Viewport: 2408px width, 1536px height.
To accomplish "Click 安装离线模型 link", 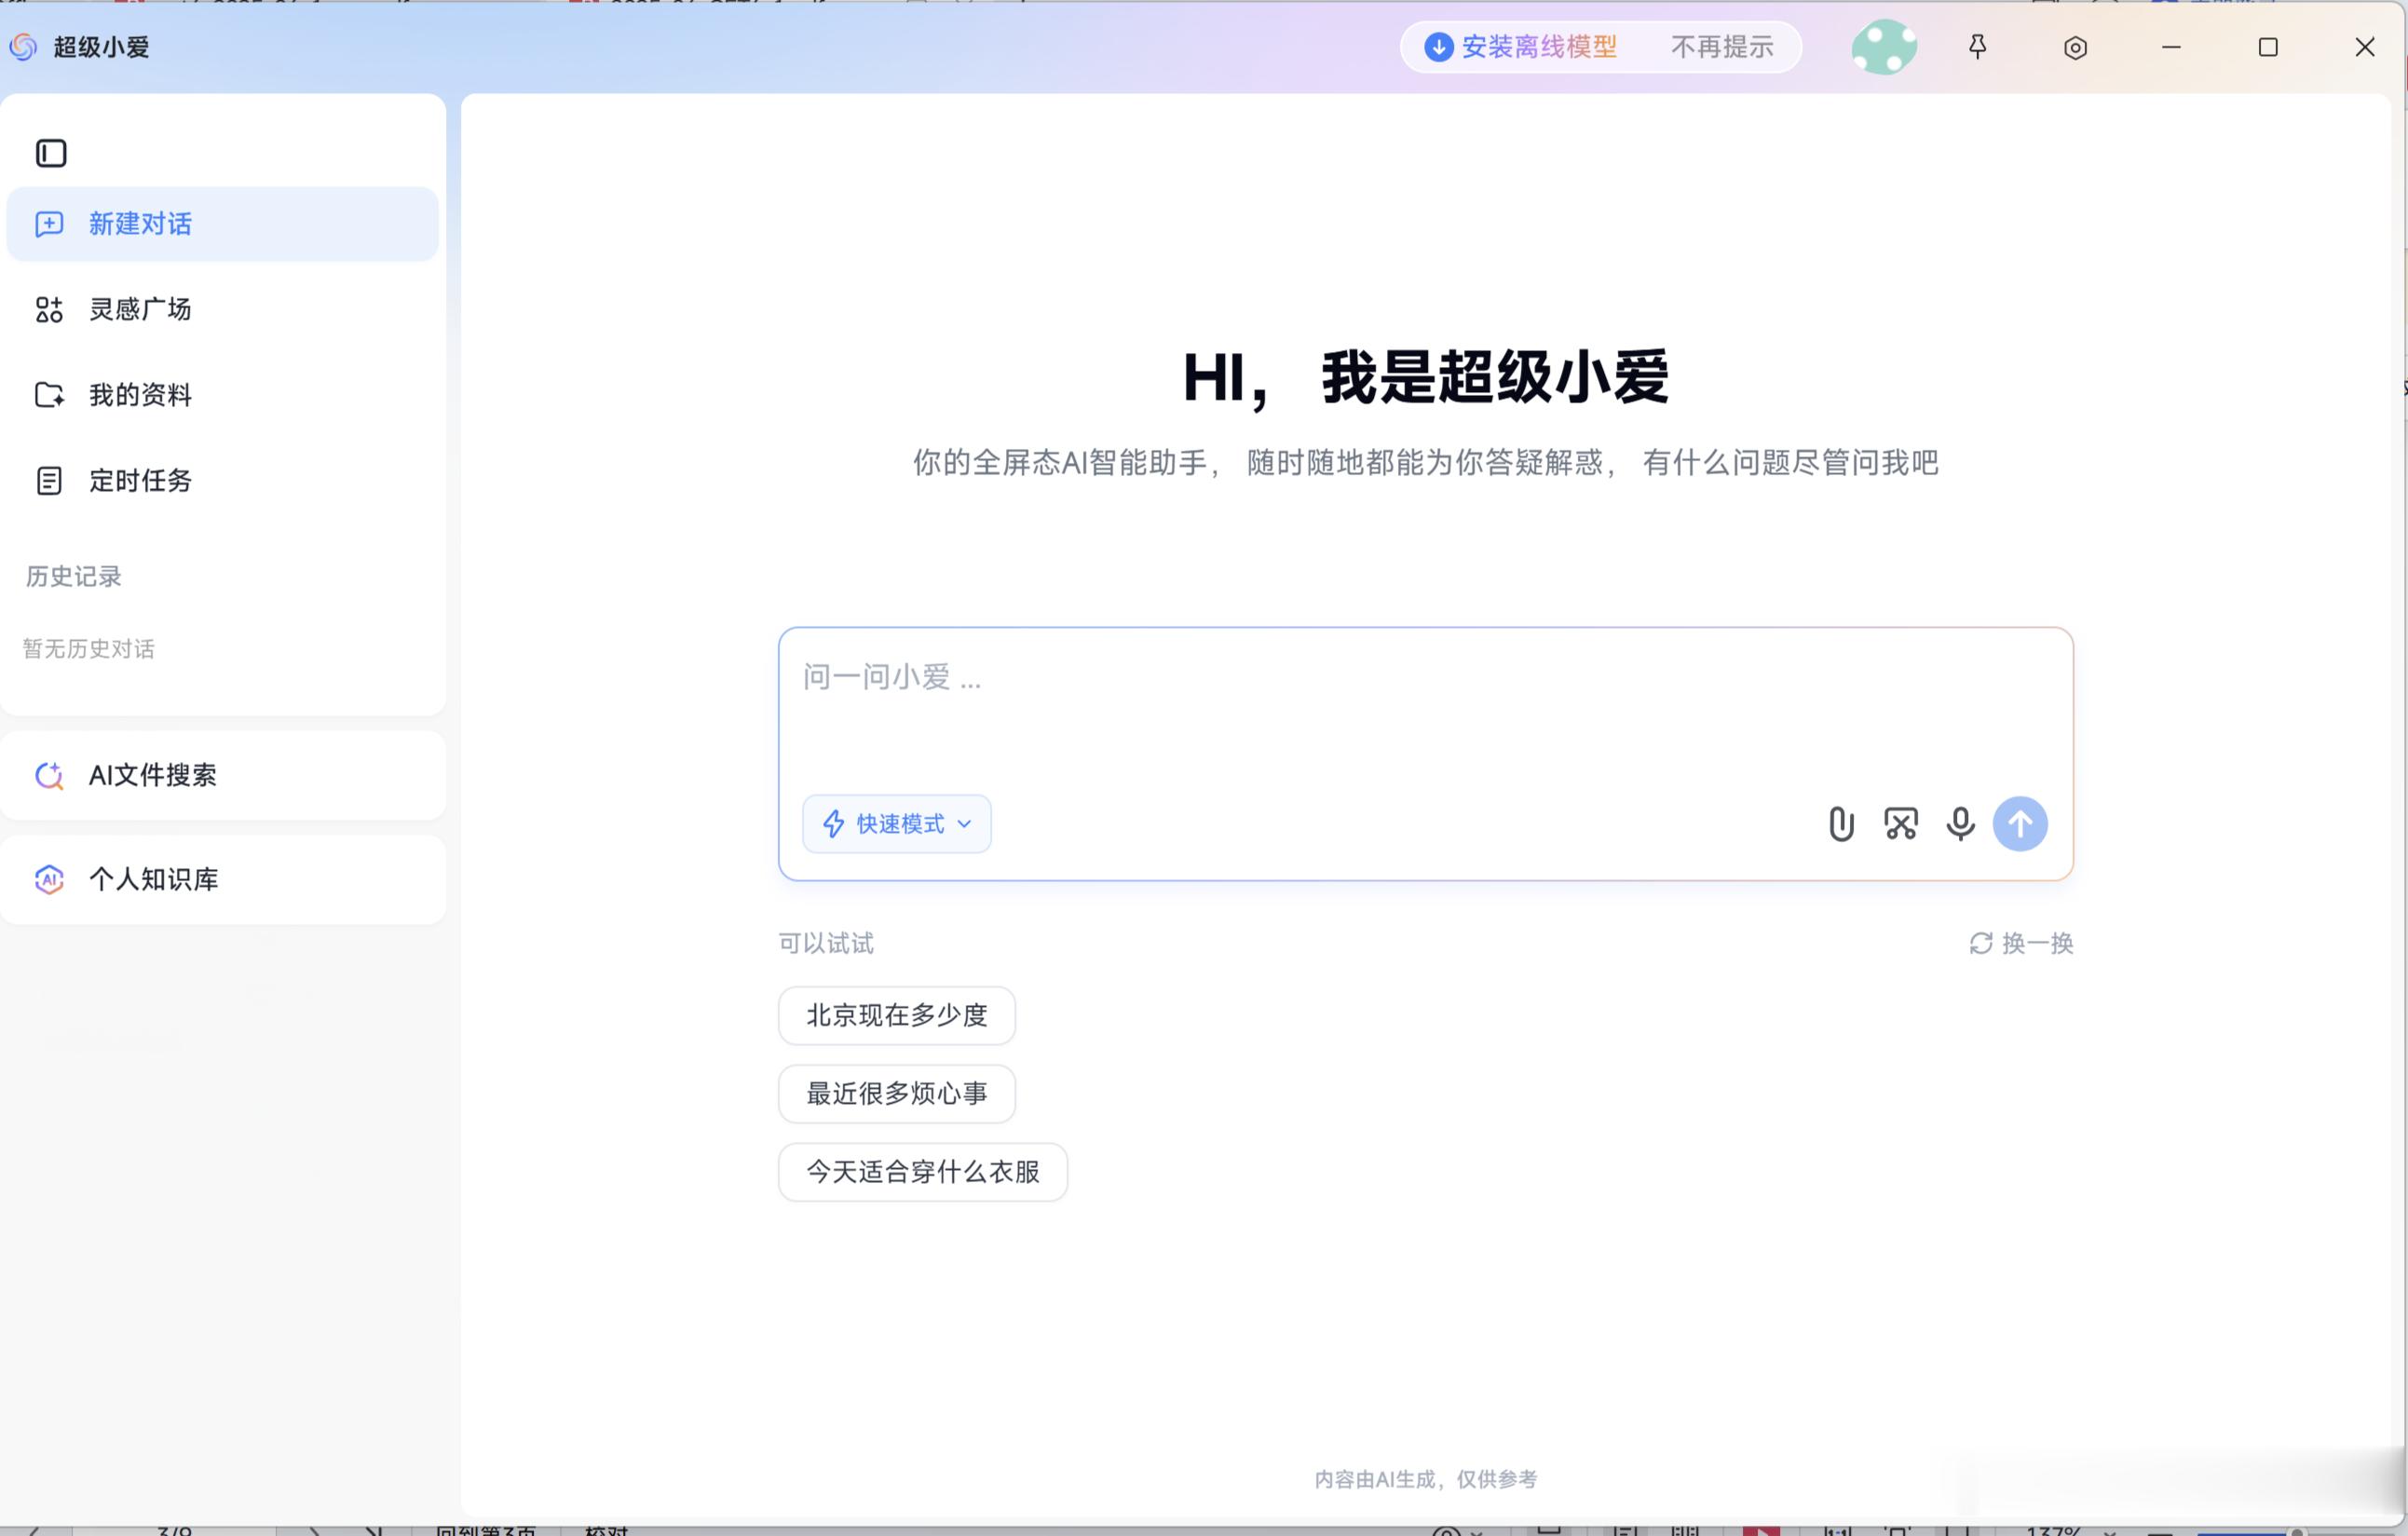I will click(1539, 47).
